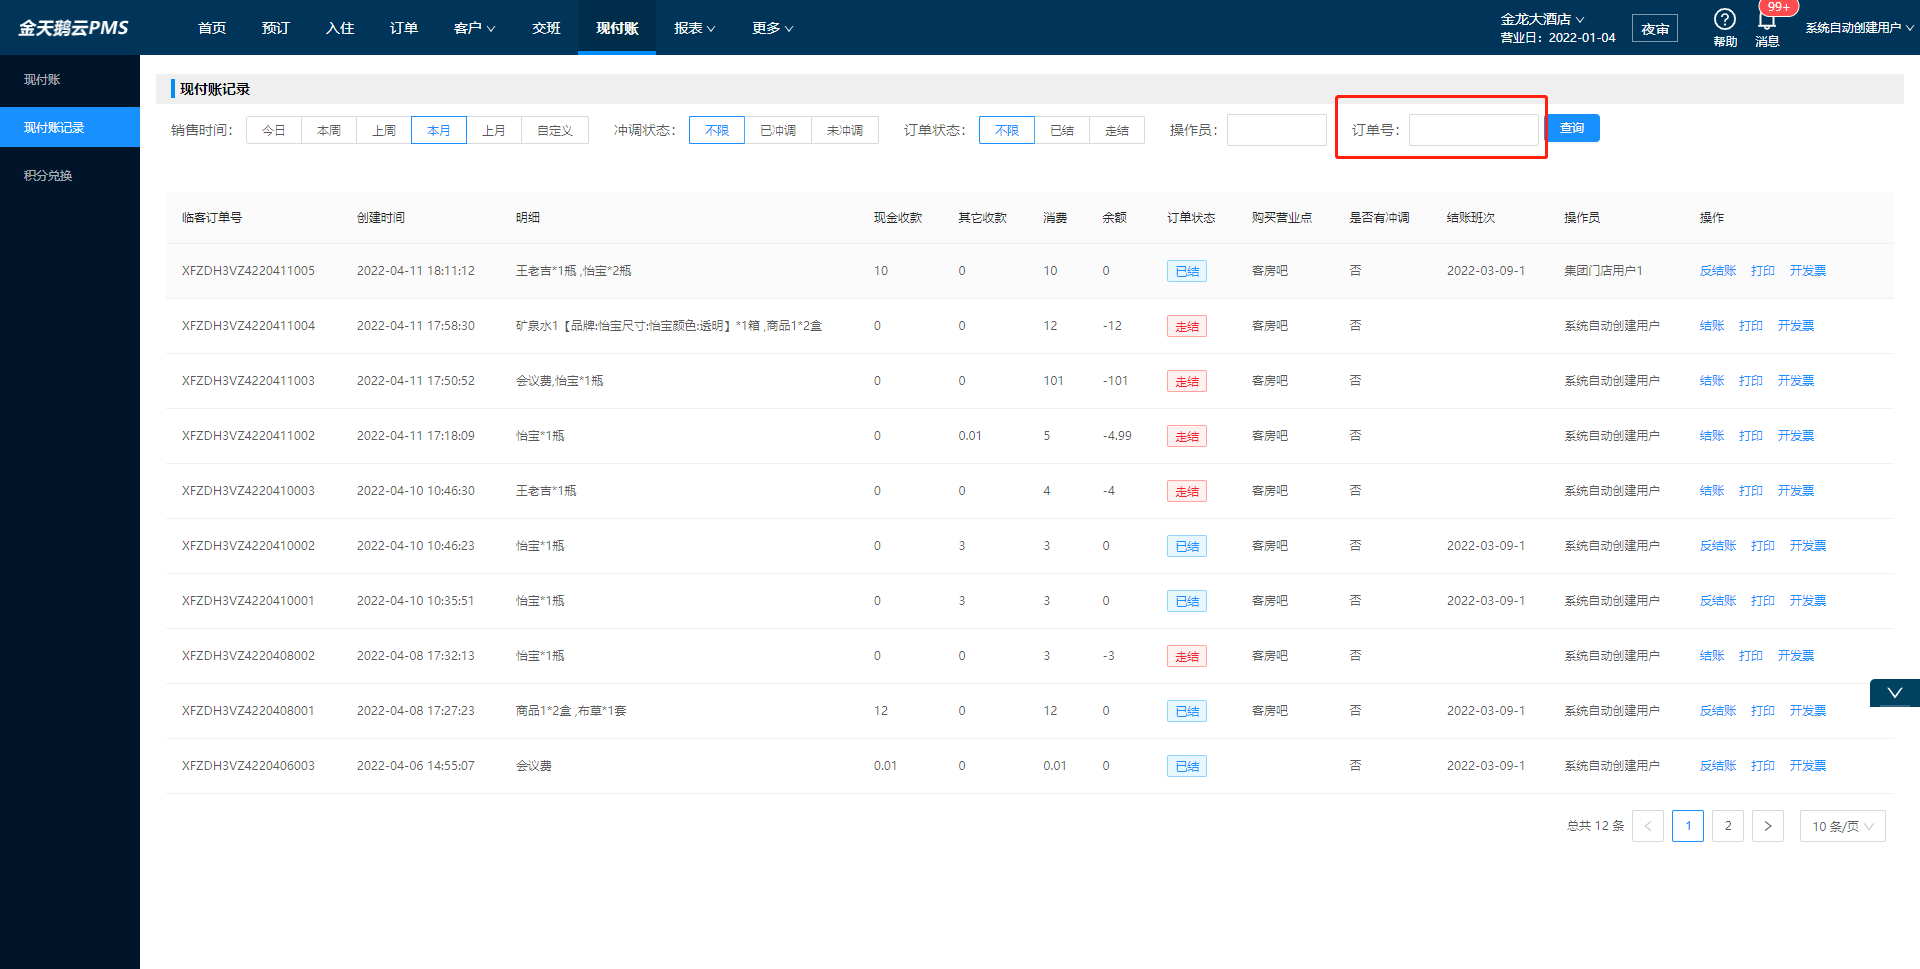Open the 现付账 top navigation tab
Viewport: 1920px width, 969px height.
pos(617,28)
